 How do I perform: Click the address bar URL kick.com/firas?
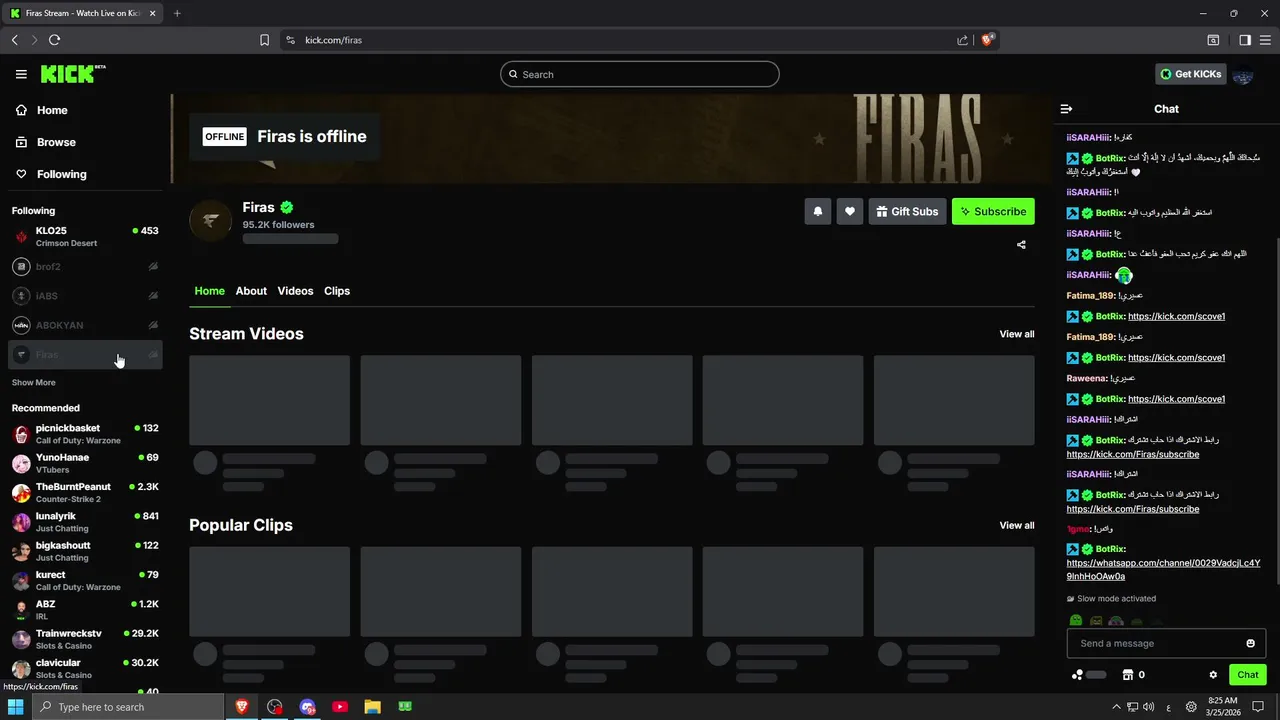(333, 40)
